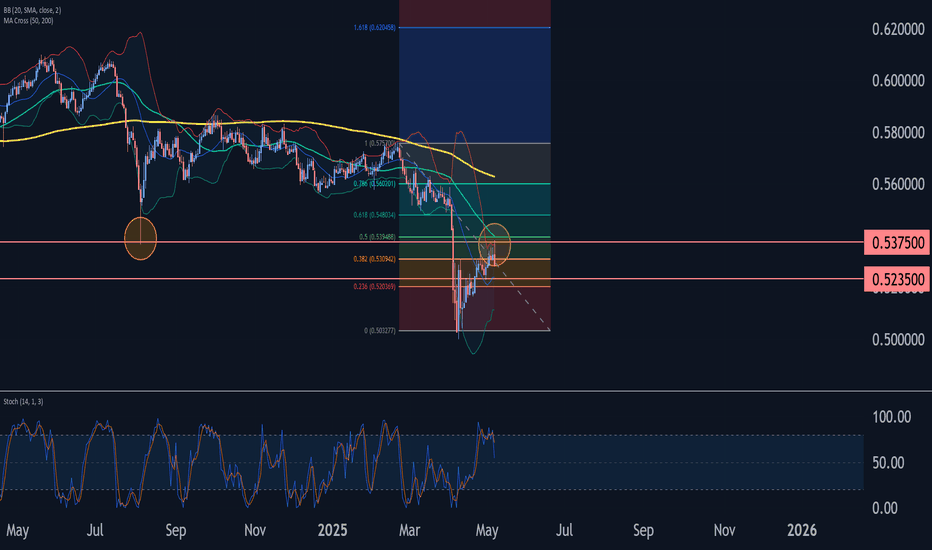Click the 2026 label on the time axis
Viewport: 932px width, 550px height.
tap(802, 530)
